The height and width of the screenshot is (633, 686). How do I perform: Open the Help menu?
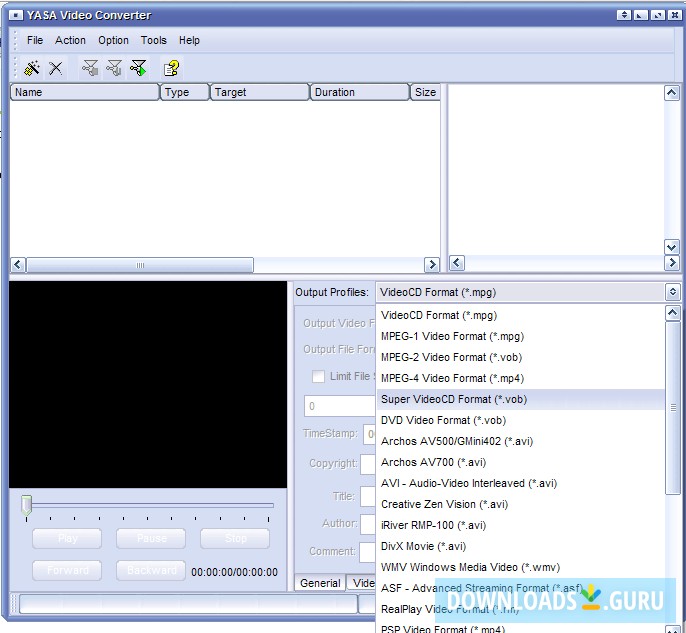189,40
